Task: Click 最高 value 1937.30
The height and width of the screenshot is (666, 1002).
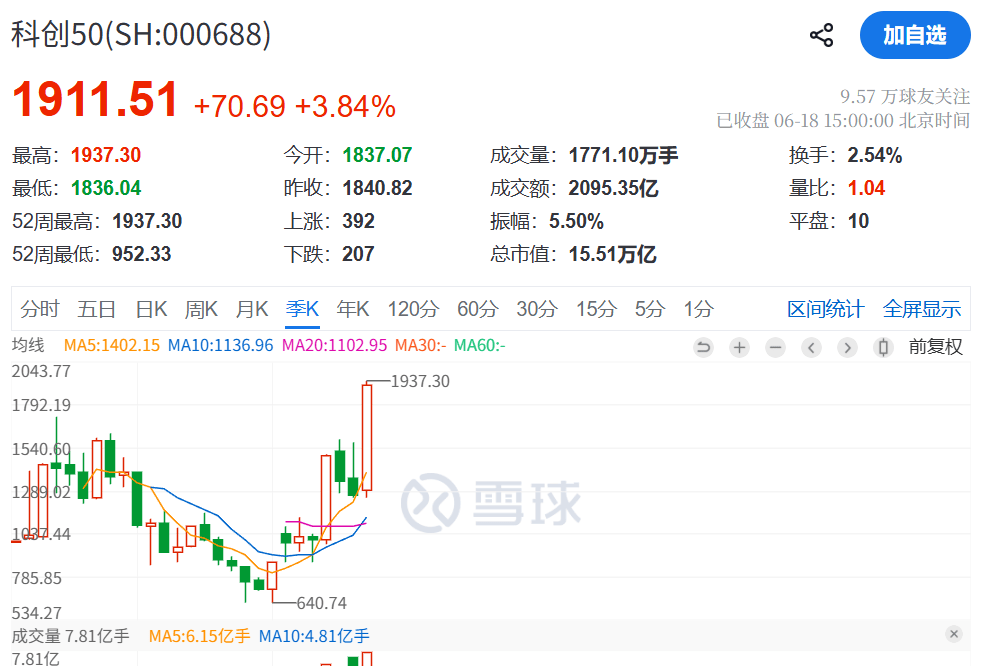Action: 105,155
